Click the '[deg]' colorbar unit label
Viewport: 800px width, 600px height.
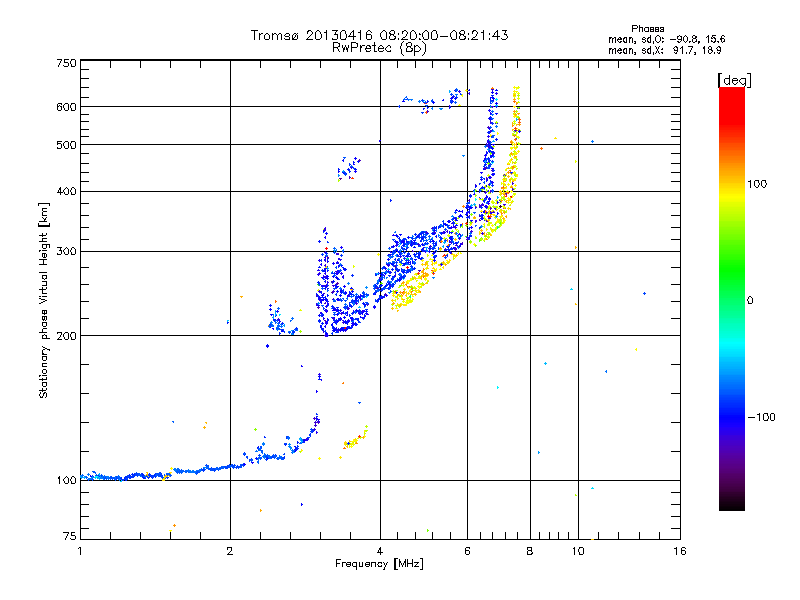click(x=734, y=80)
